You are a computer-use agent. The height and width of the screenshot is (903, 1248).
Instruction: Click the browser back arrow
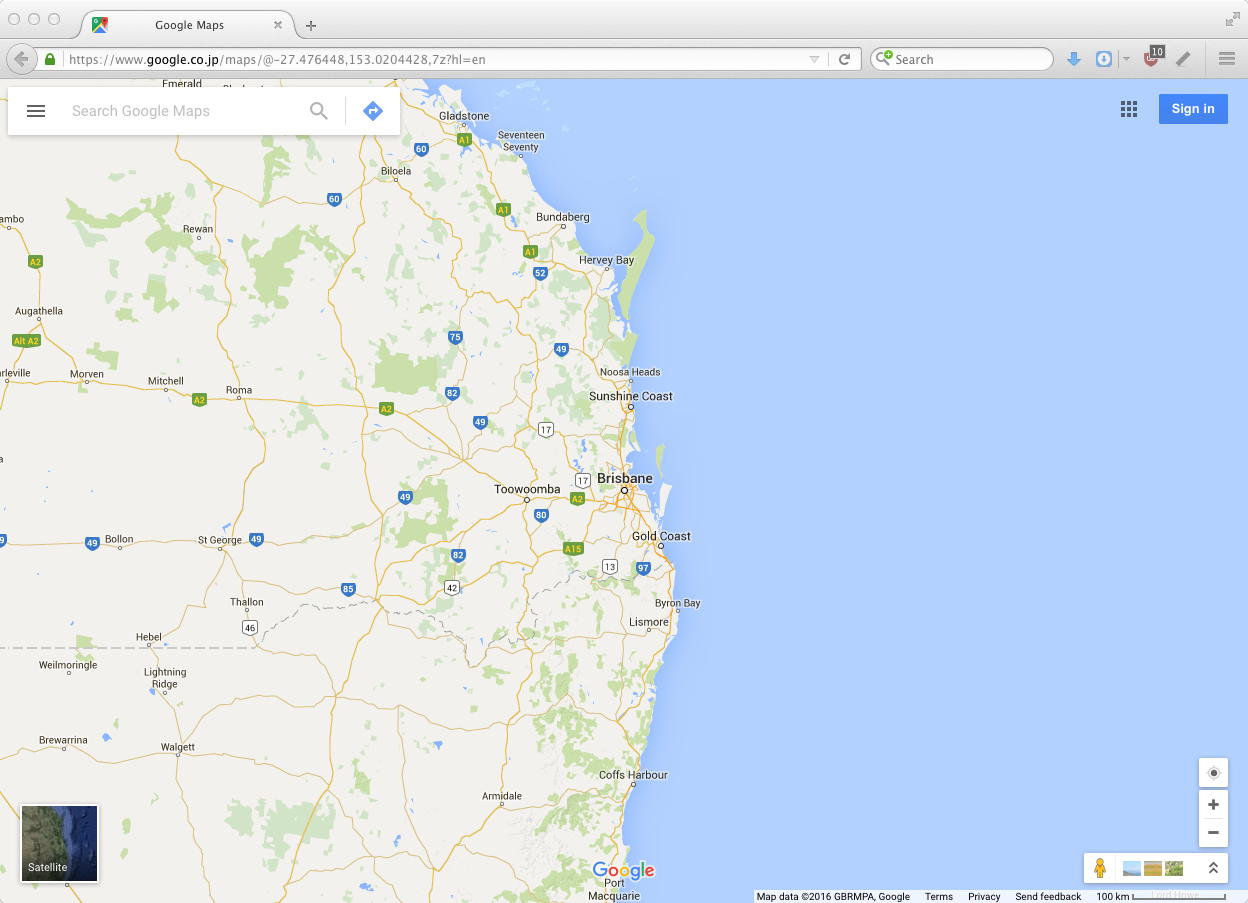[21, 59]
